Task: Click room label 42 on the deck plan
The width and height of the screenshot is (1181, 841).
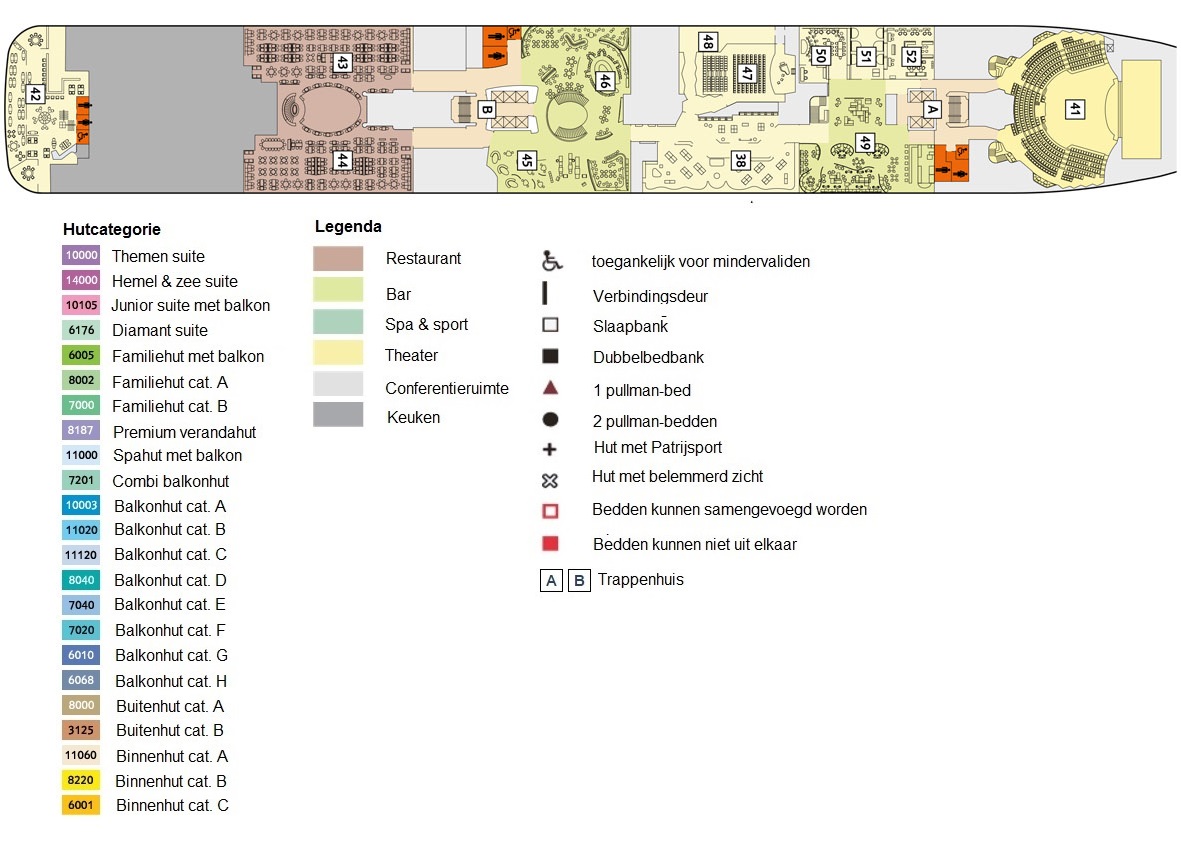Action: coord(35,94)
